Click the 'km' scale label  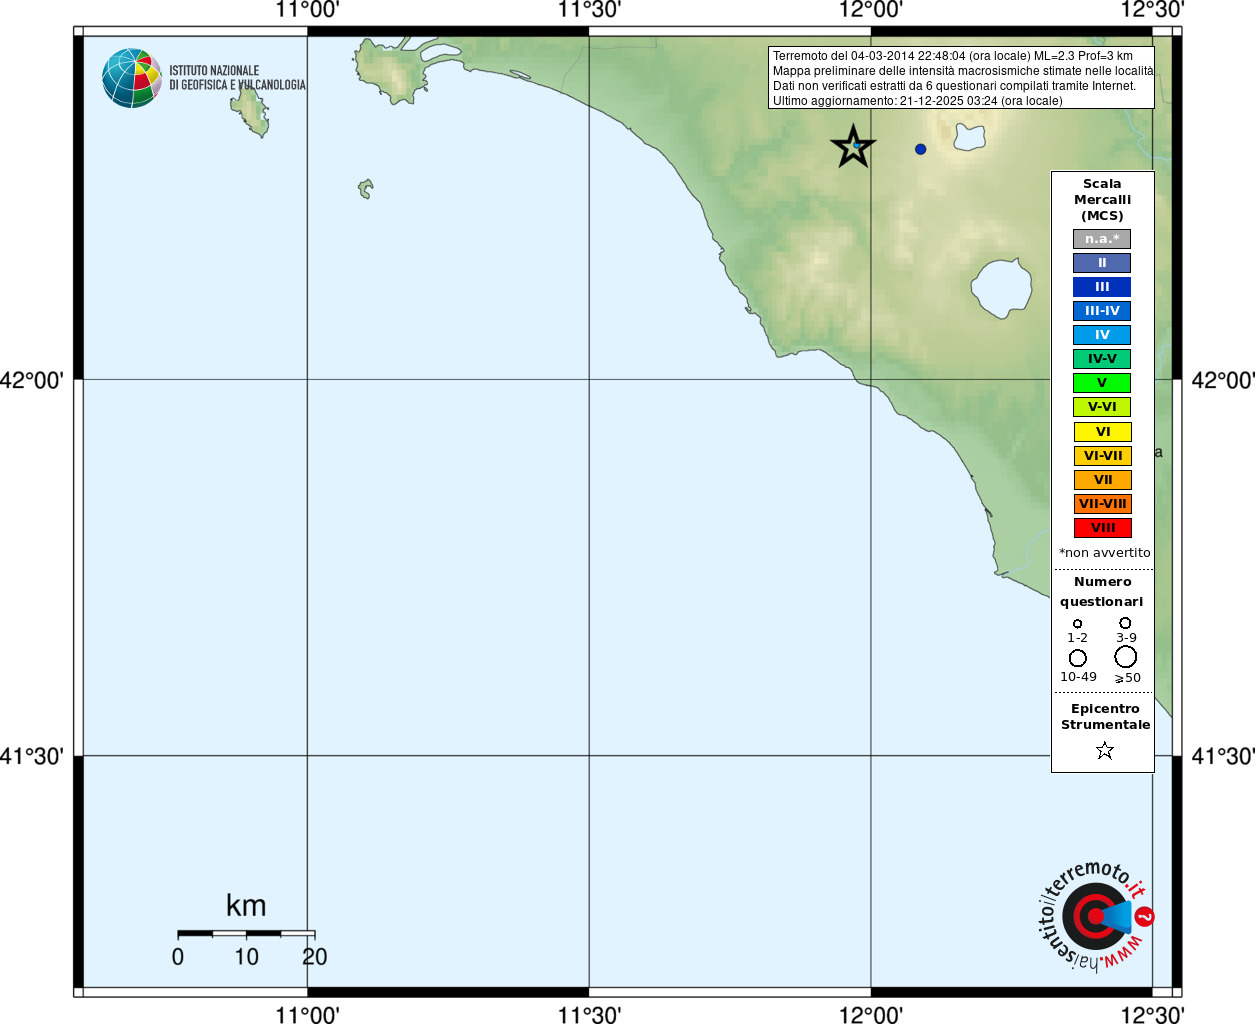tap(246, 906)
